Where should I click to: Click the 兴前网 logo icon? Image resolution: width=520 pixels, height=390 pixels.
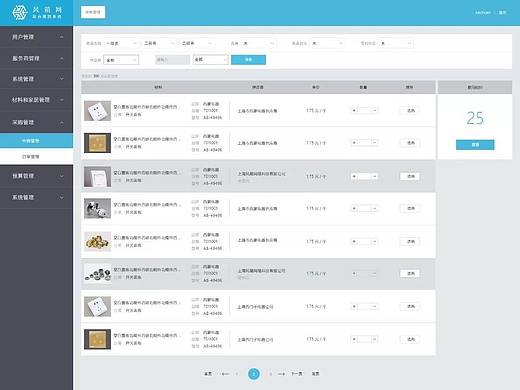point(20,13)
